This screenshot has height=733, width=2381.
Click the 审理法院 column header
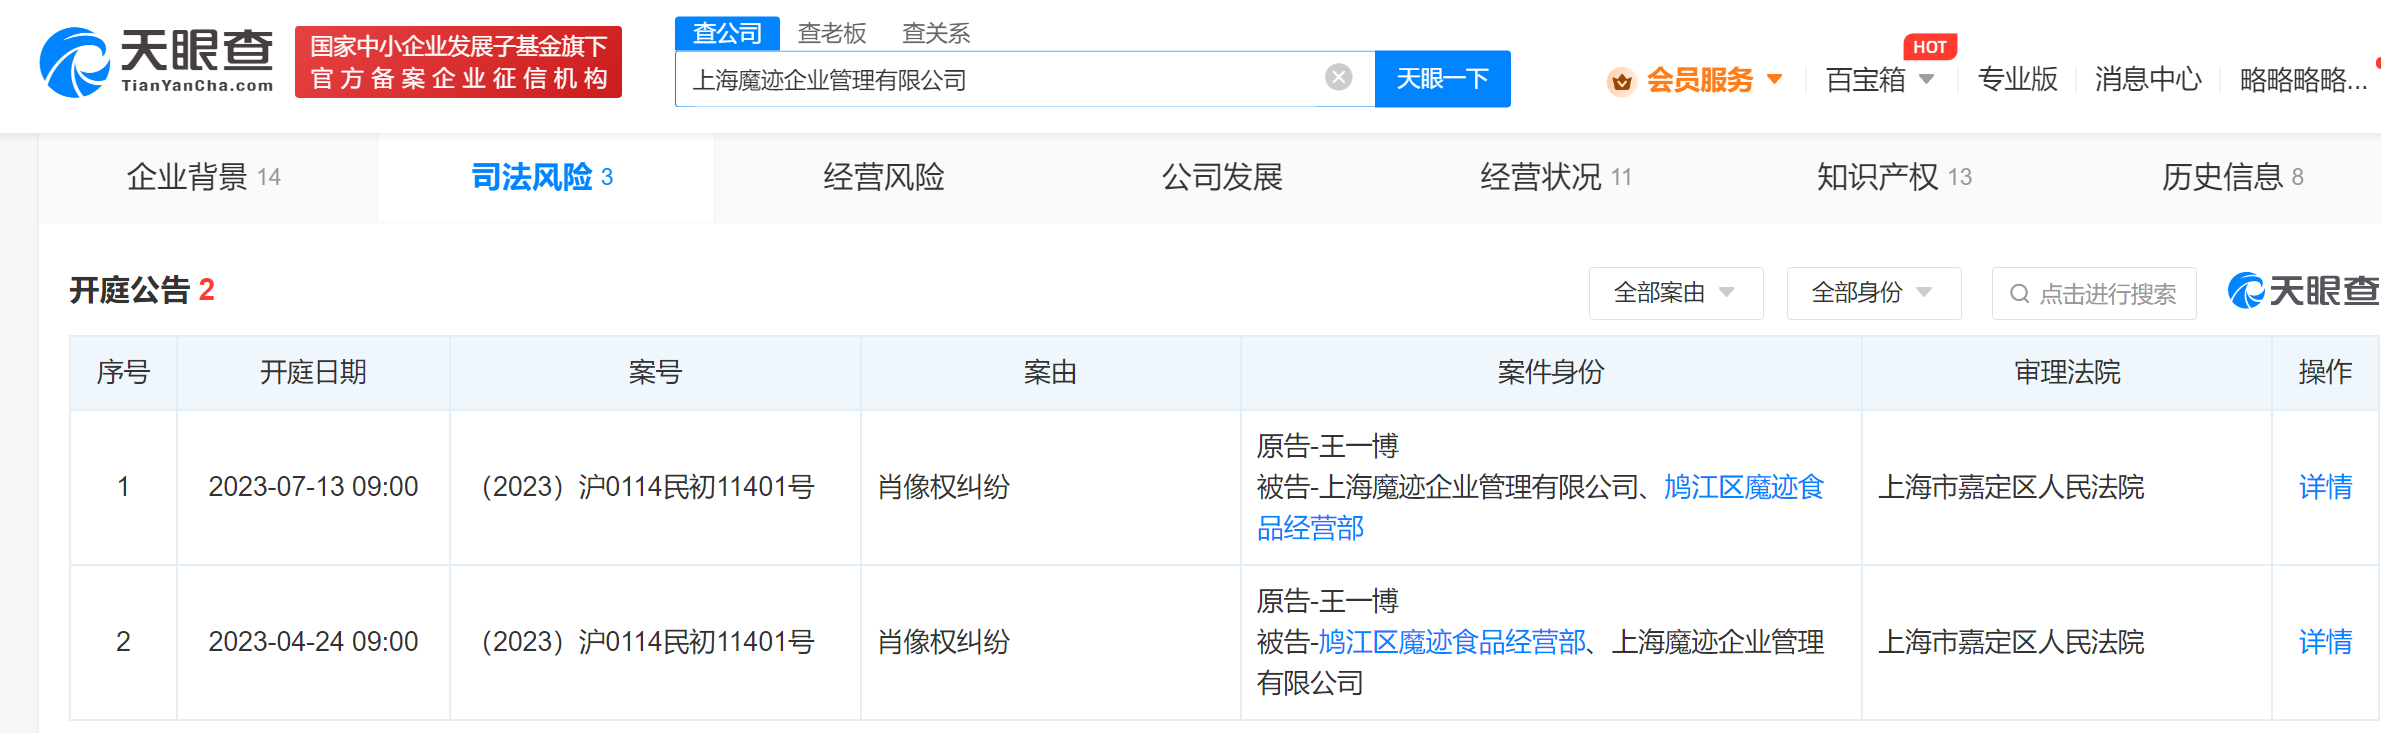pos(2067,372)
